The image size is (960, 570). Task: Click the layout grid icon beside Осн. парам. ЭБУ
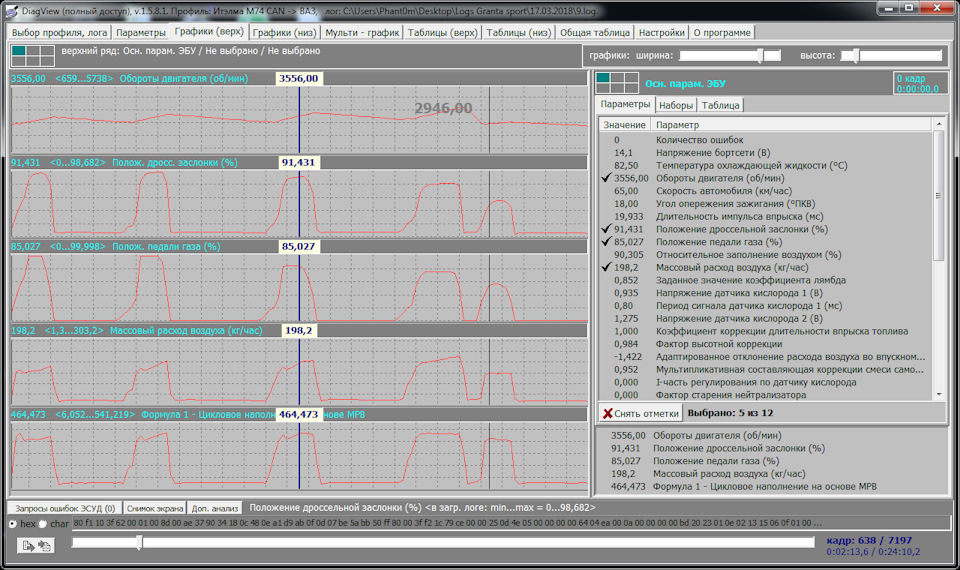(616, 83)
